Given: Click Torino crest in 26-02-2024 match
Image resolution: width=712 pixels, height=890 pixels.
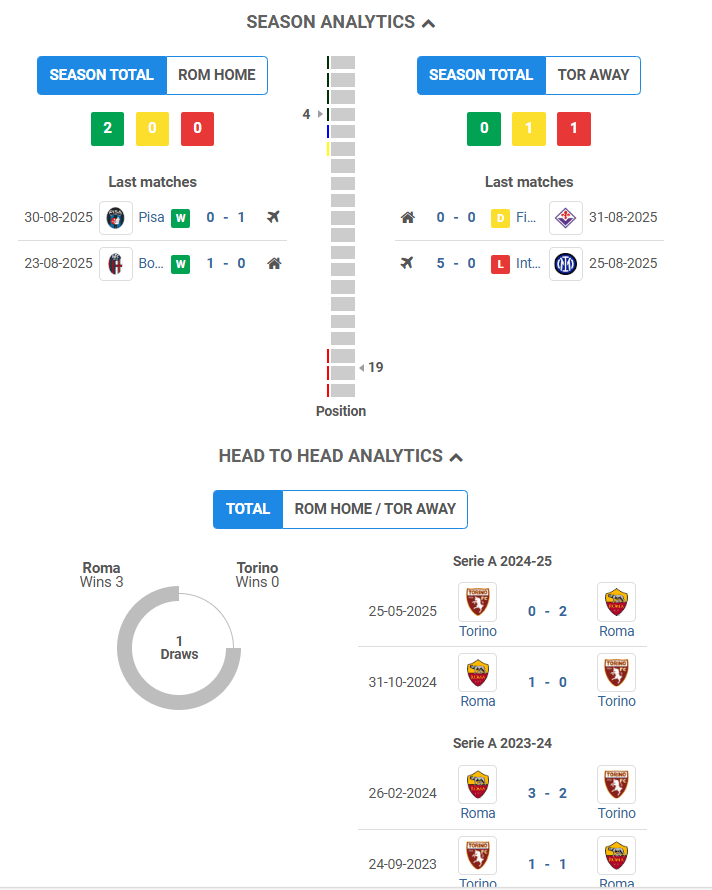Looking at the screenshot, I should coord(617,784).
